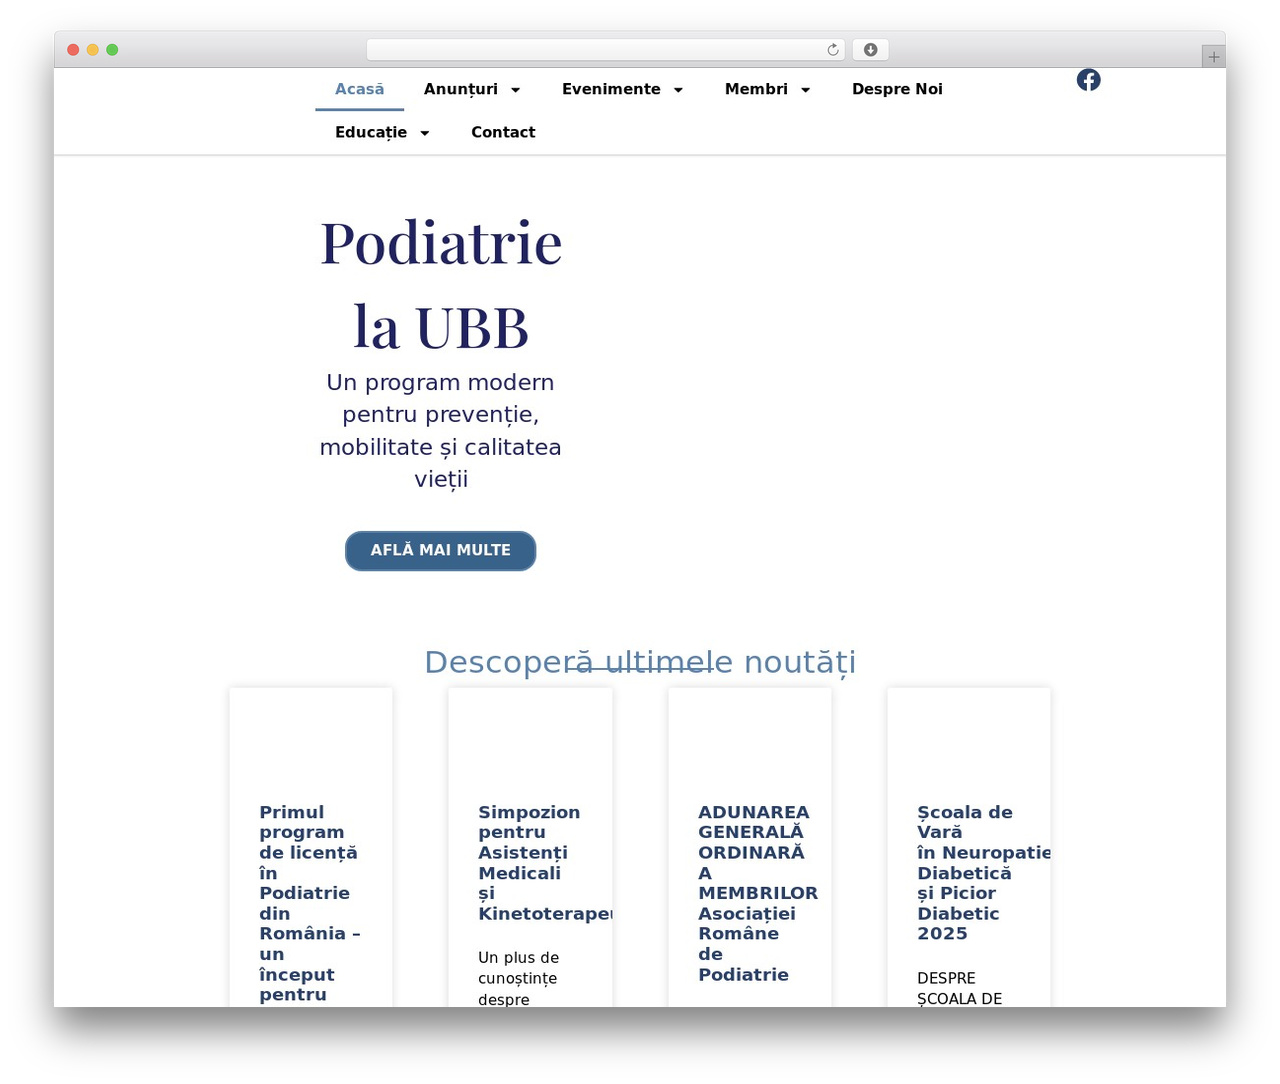Maximize the window with the green button

click(x=112, y=50)
